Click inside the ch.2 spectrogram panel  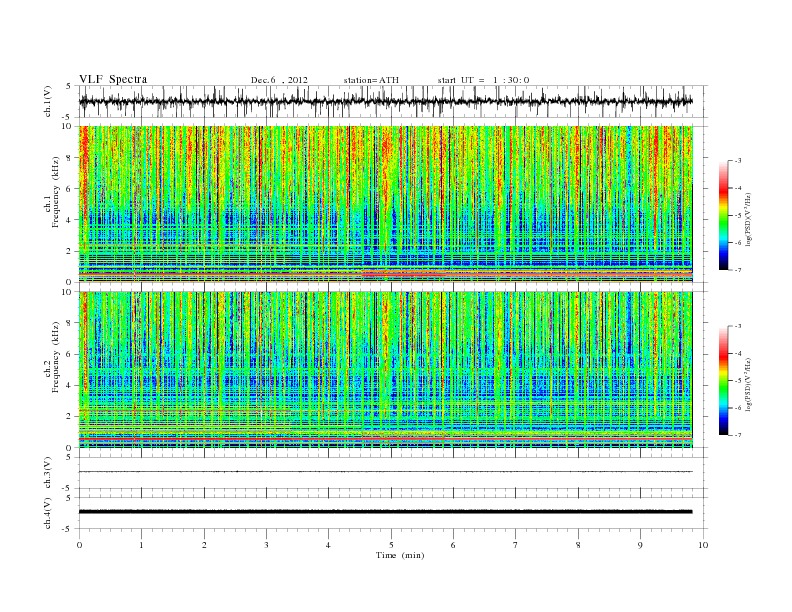386,370
